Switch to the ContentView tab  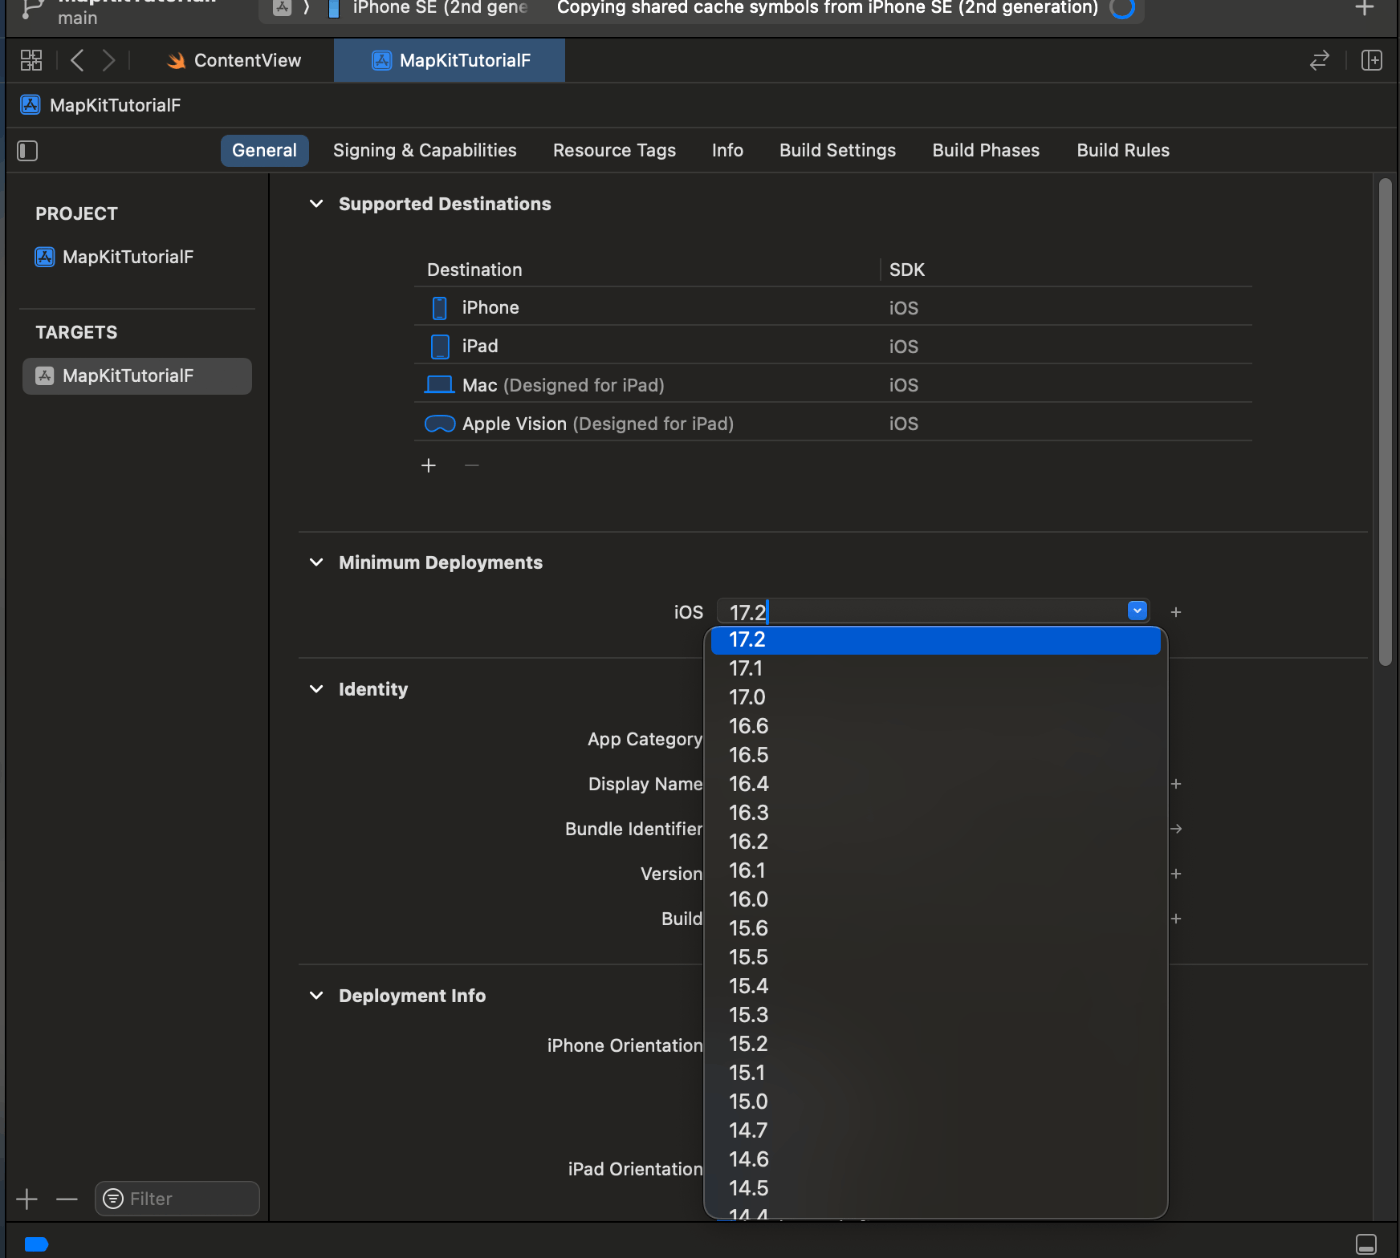(x=234, y=60)
